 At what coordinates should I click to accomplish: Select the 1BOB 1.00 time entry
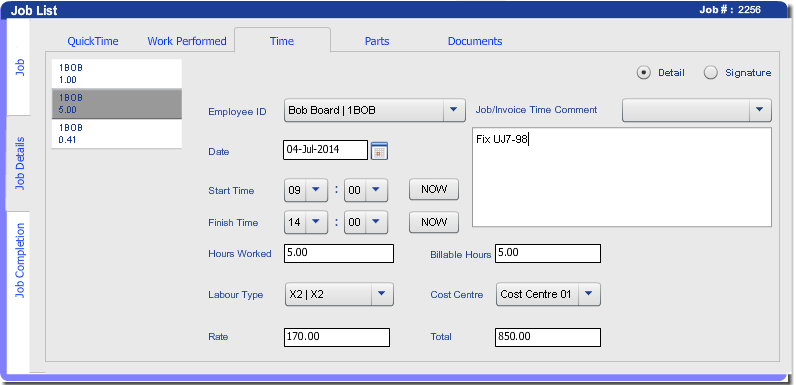coord(117,74)
